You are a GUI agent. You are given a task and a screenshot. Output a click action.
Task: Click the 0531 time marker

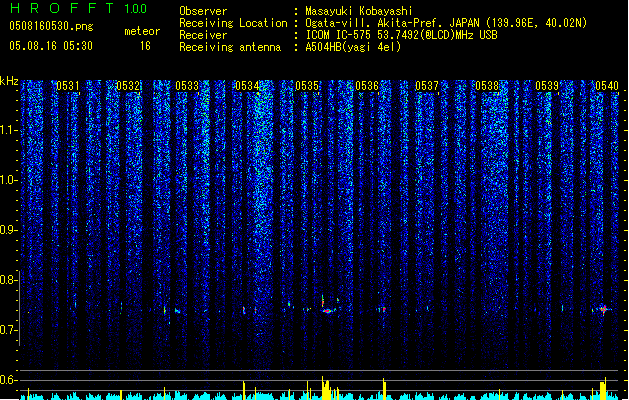click(x=68, y=86)
